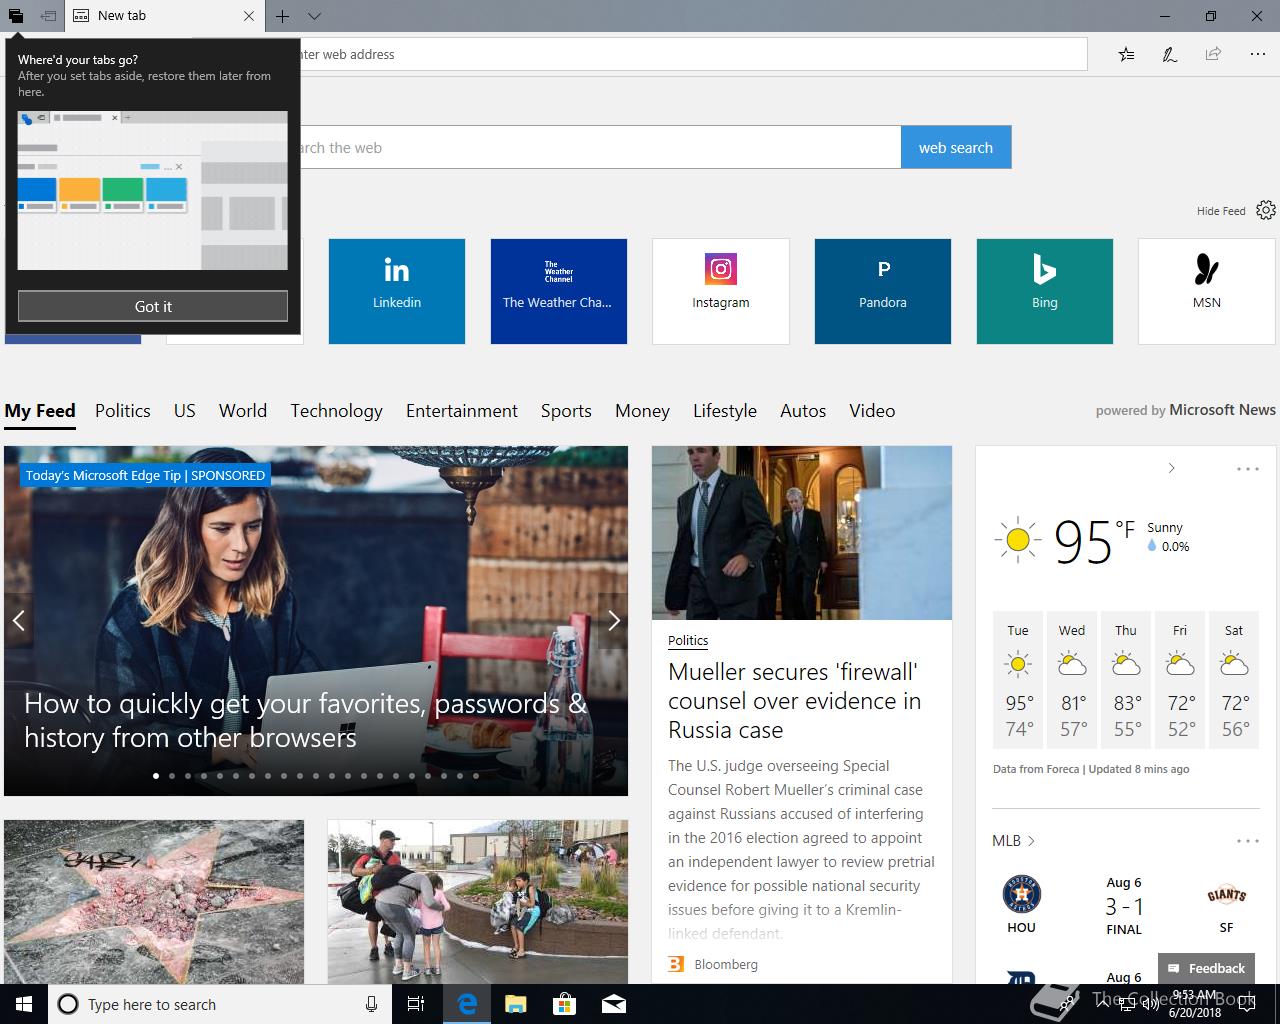Open the tabs you've set aside icon

16,16
